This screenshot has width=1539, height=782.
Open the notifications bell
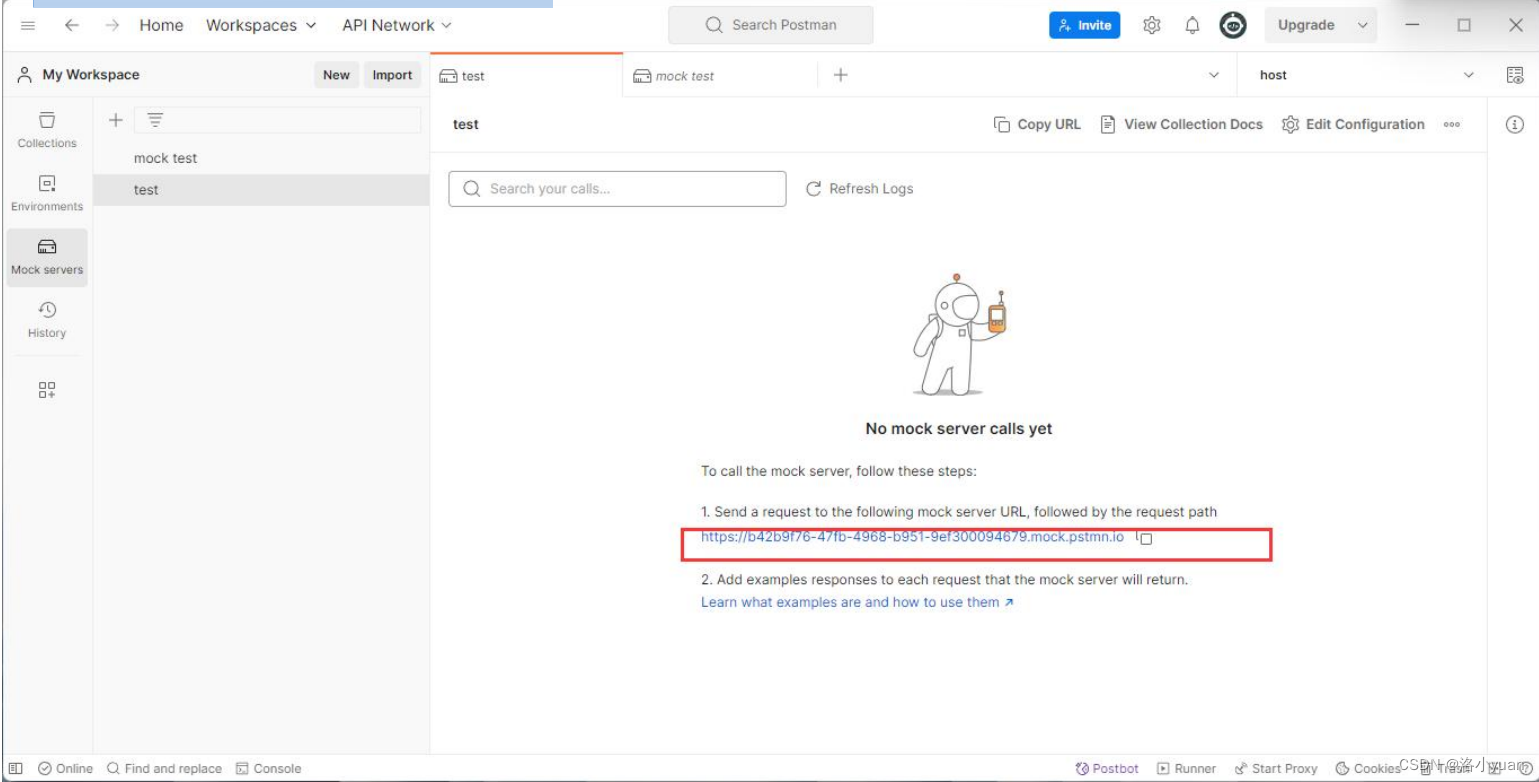coord(1192,25)
